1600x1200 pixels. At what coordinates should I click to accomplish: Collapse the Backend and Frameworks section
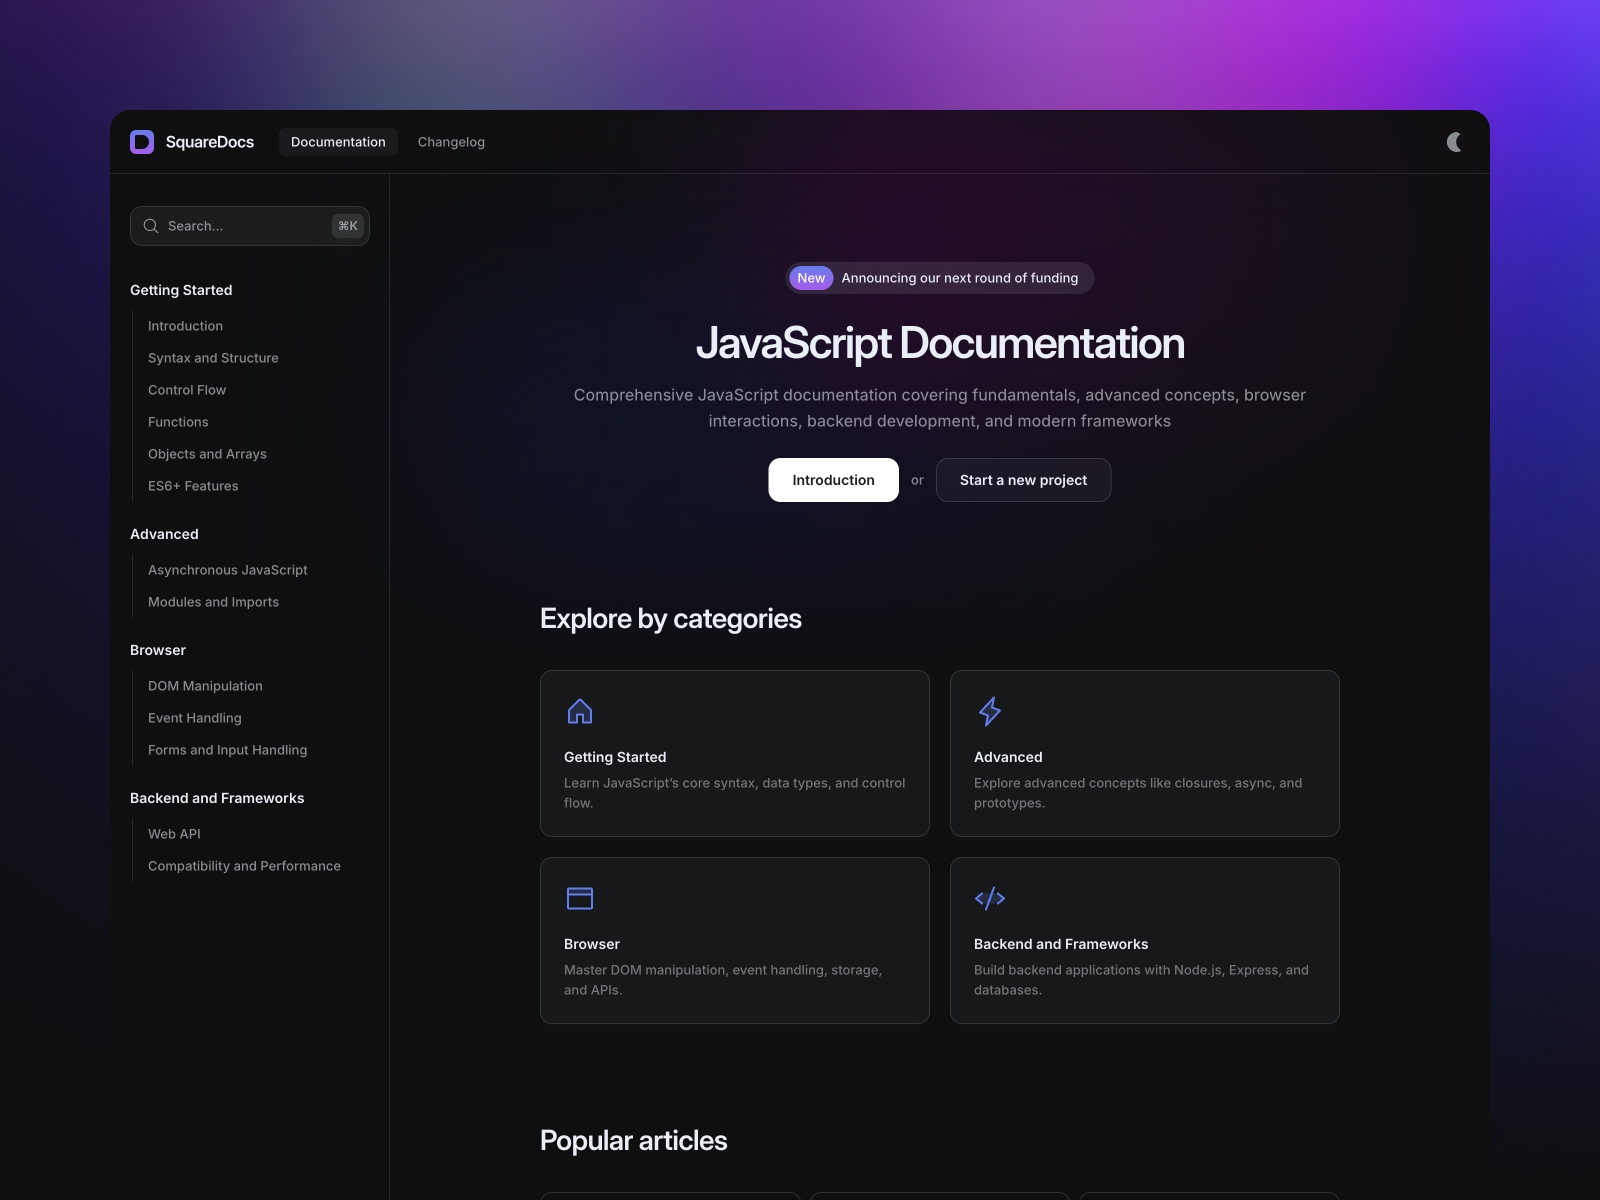pos(217,798)
